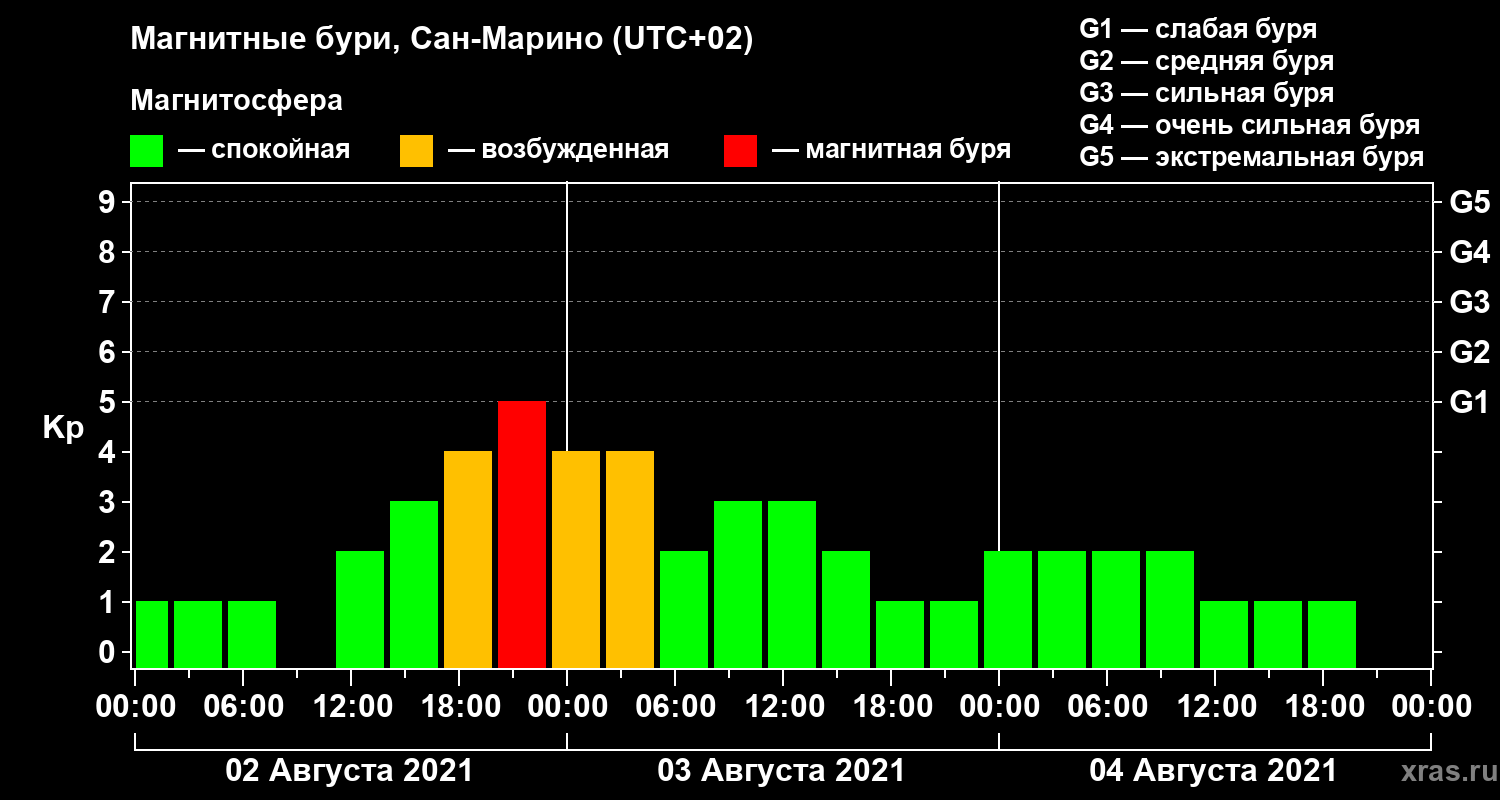Select the green Kp 2 bar starting 00:00, 04 Августа

click(1008, 609)
